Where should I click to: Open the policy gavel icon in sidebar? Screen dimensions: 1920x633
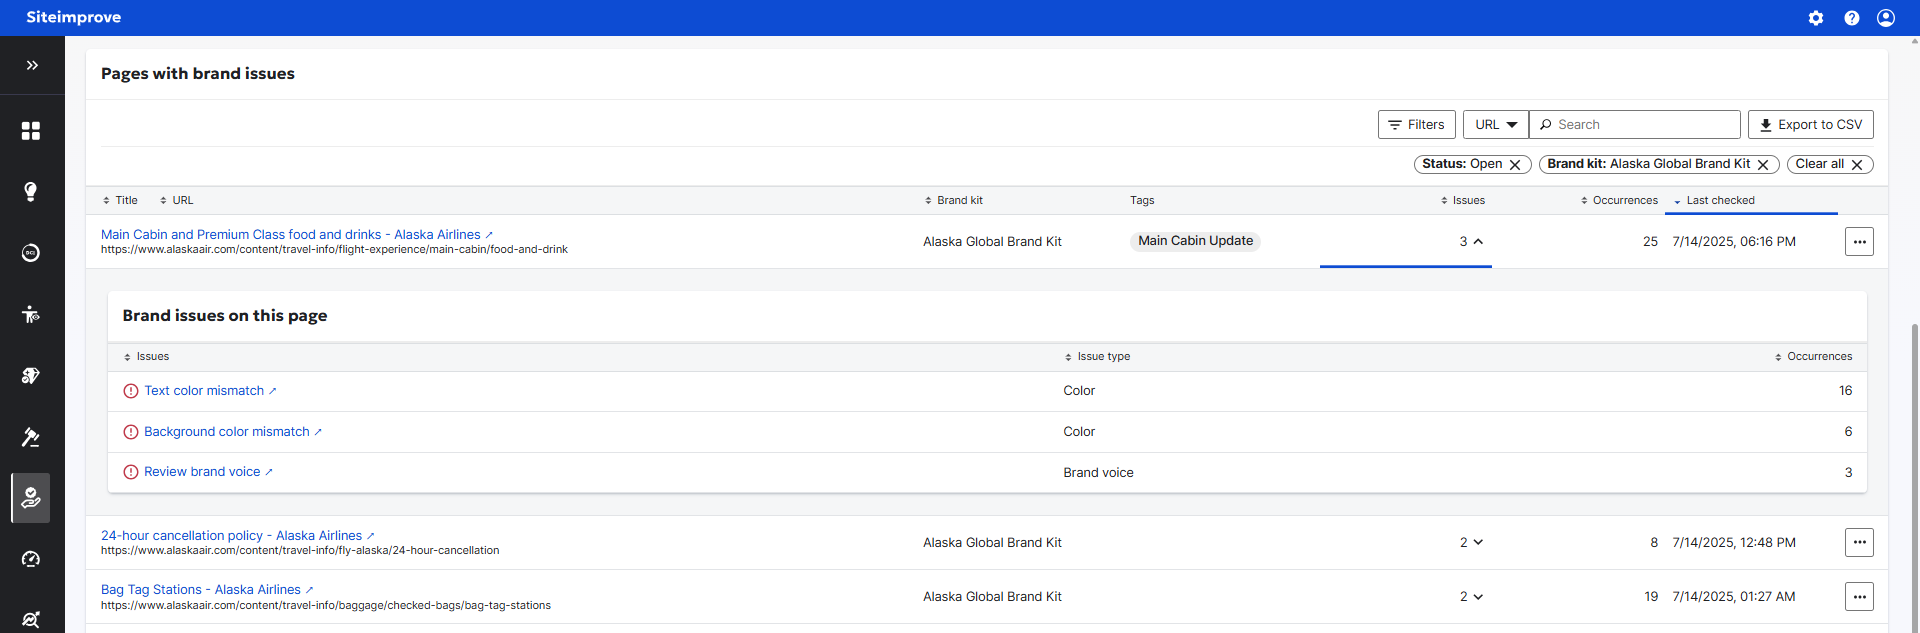31,437
